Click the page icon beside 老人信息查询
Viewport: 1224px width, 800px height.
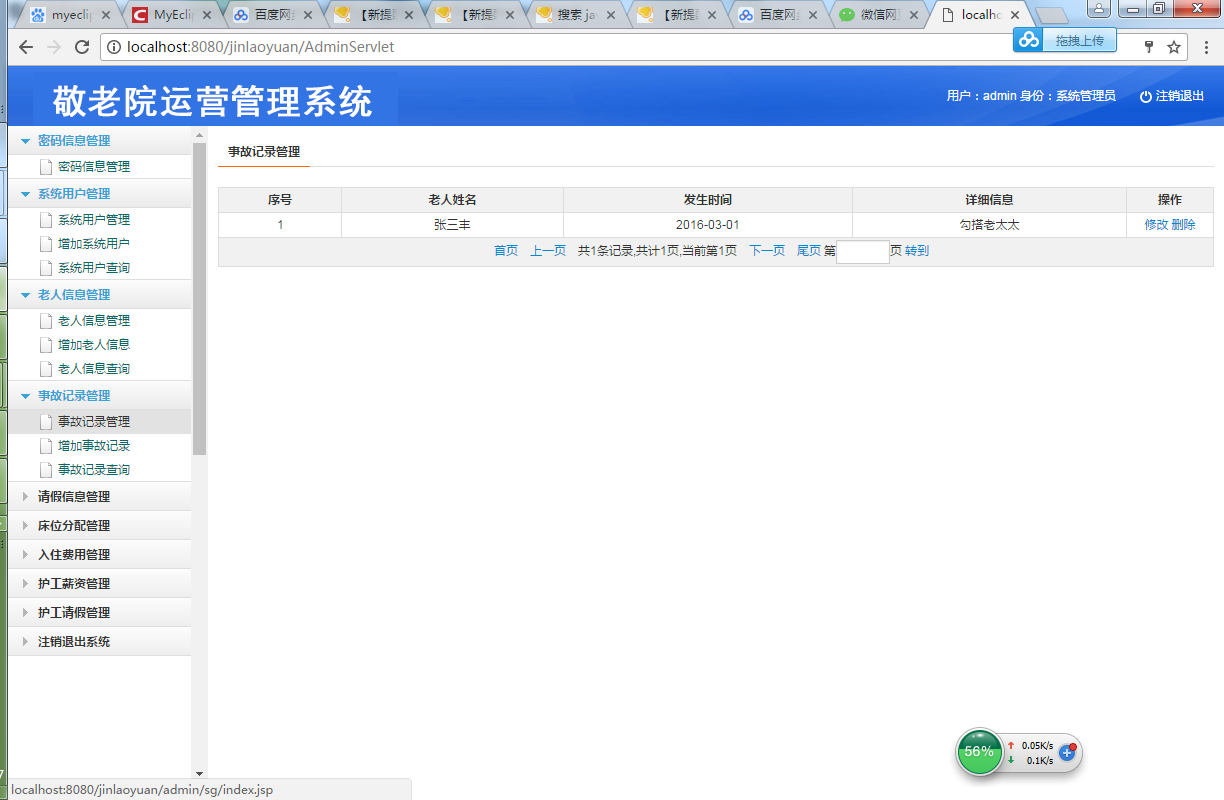[x=45, y=369]
